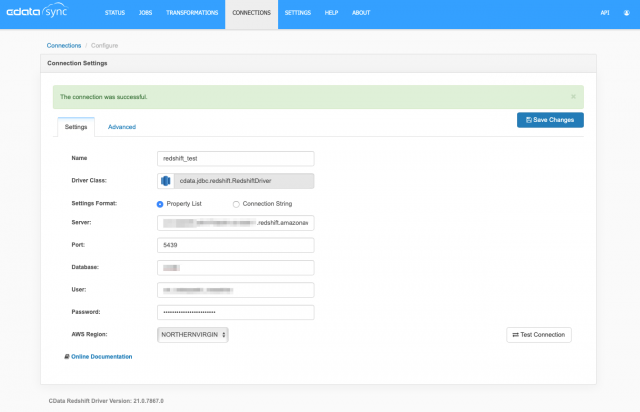Click the Name input field
Viewport: 640px width, 412px height.
(236, 158)
